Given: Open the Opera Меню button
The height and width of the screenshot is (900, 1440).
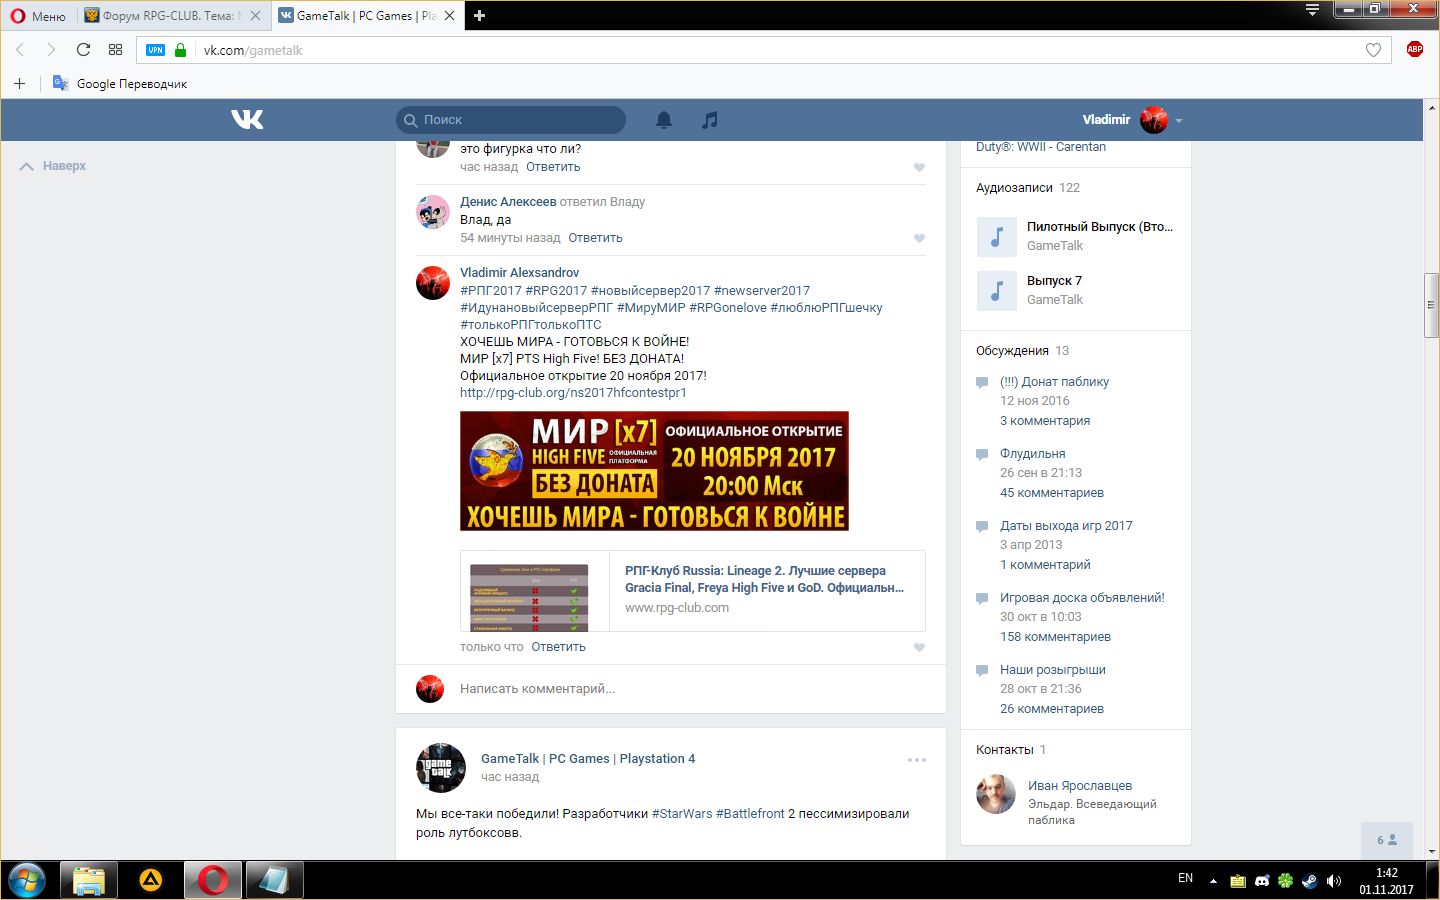Looking at the screenshot, I should point(38,16).
